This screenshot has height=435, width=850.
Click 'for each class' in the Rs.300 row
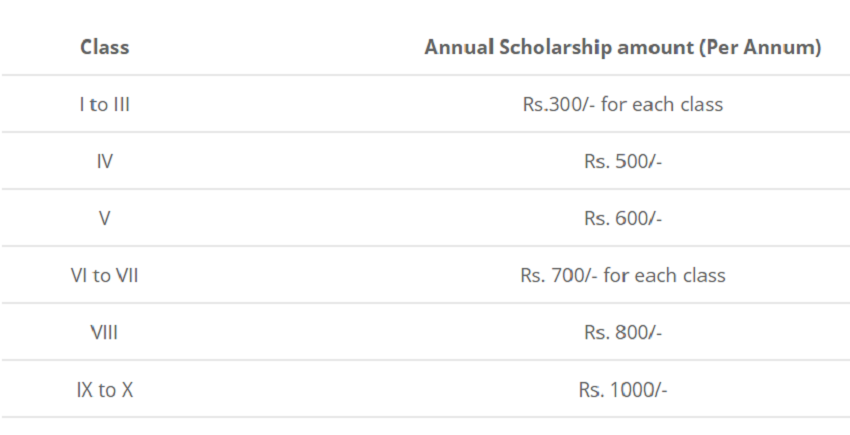pos(662,104)
